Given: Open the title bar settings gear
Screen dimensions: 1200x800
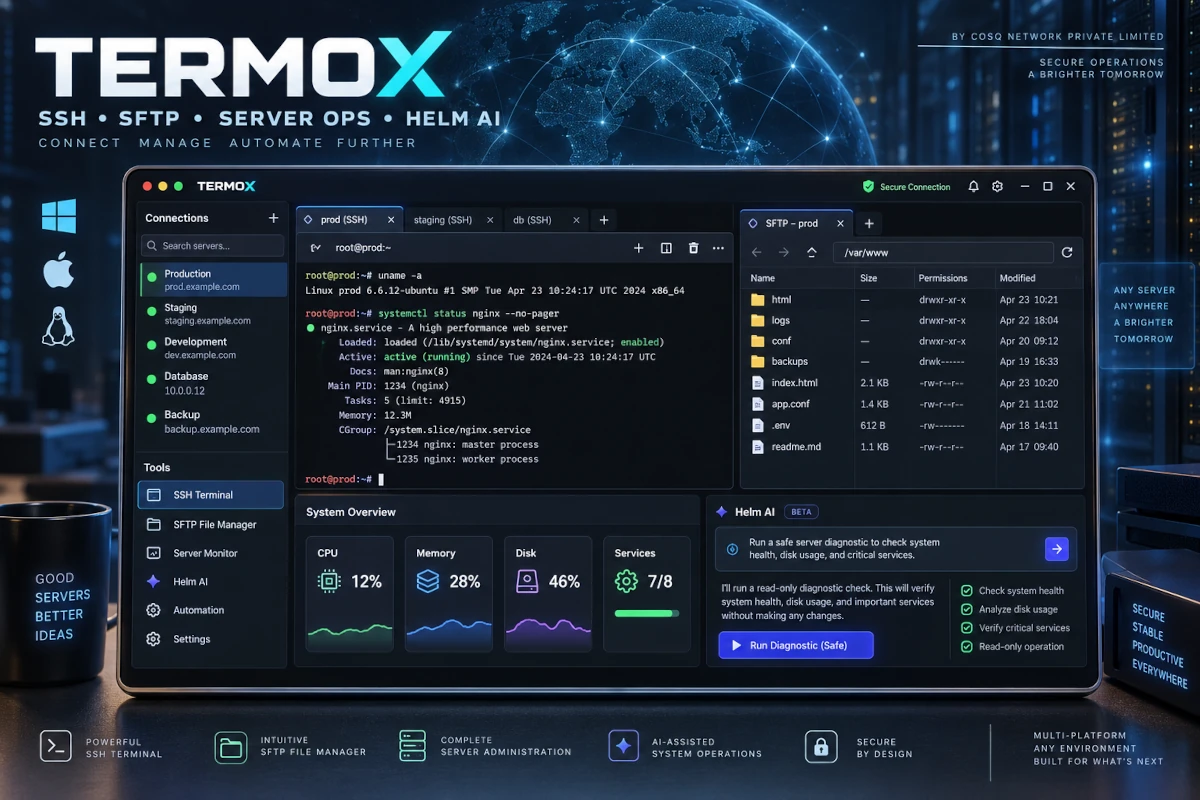Looking at the screenshot, I should click(x=997, y=187).
